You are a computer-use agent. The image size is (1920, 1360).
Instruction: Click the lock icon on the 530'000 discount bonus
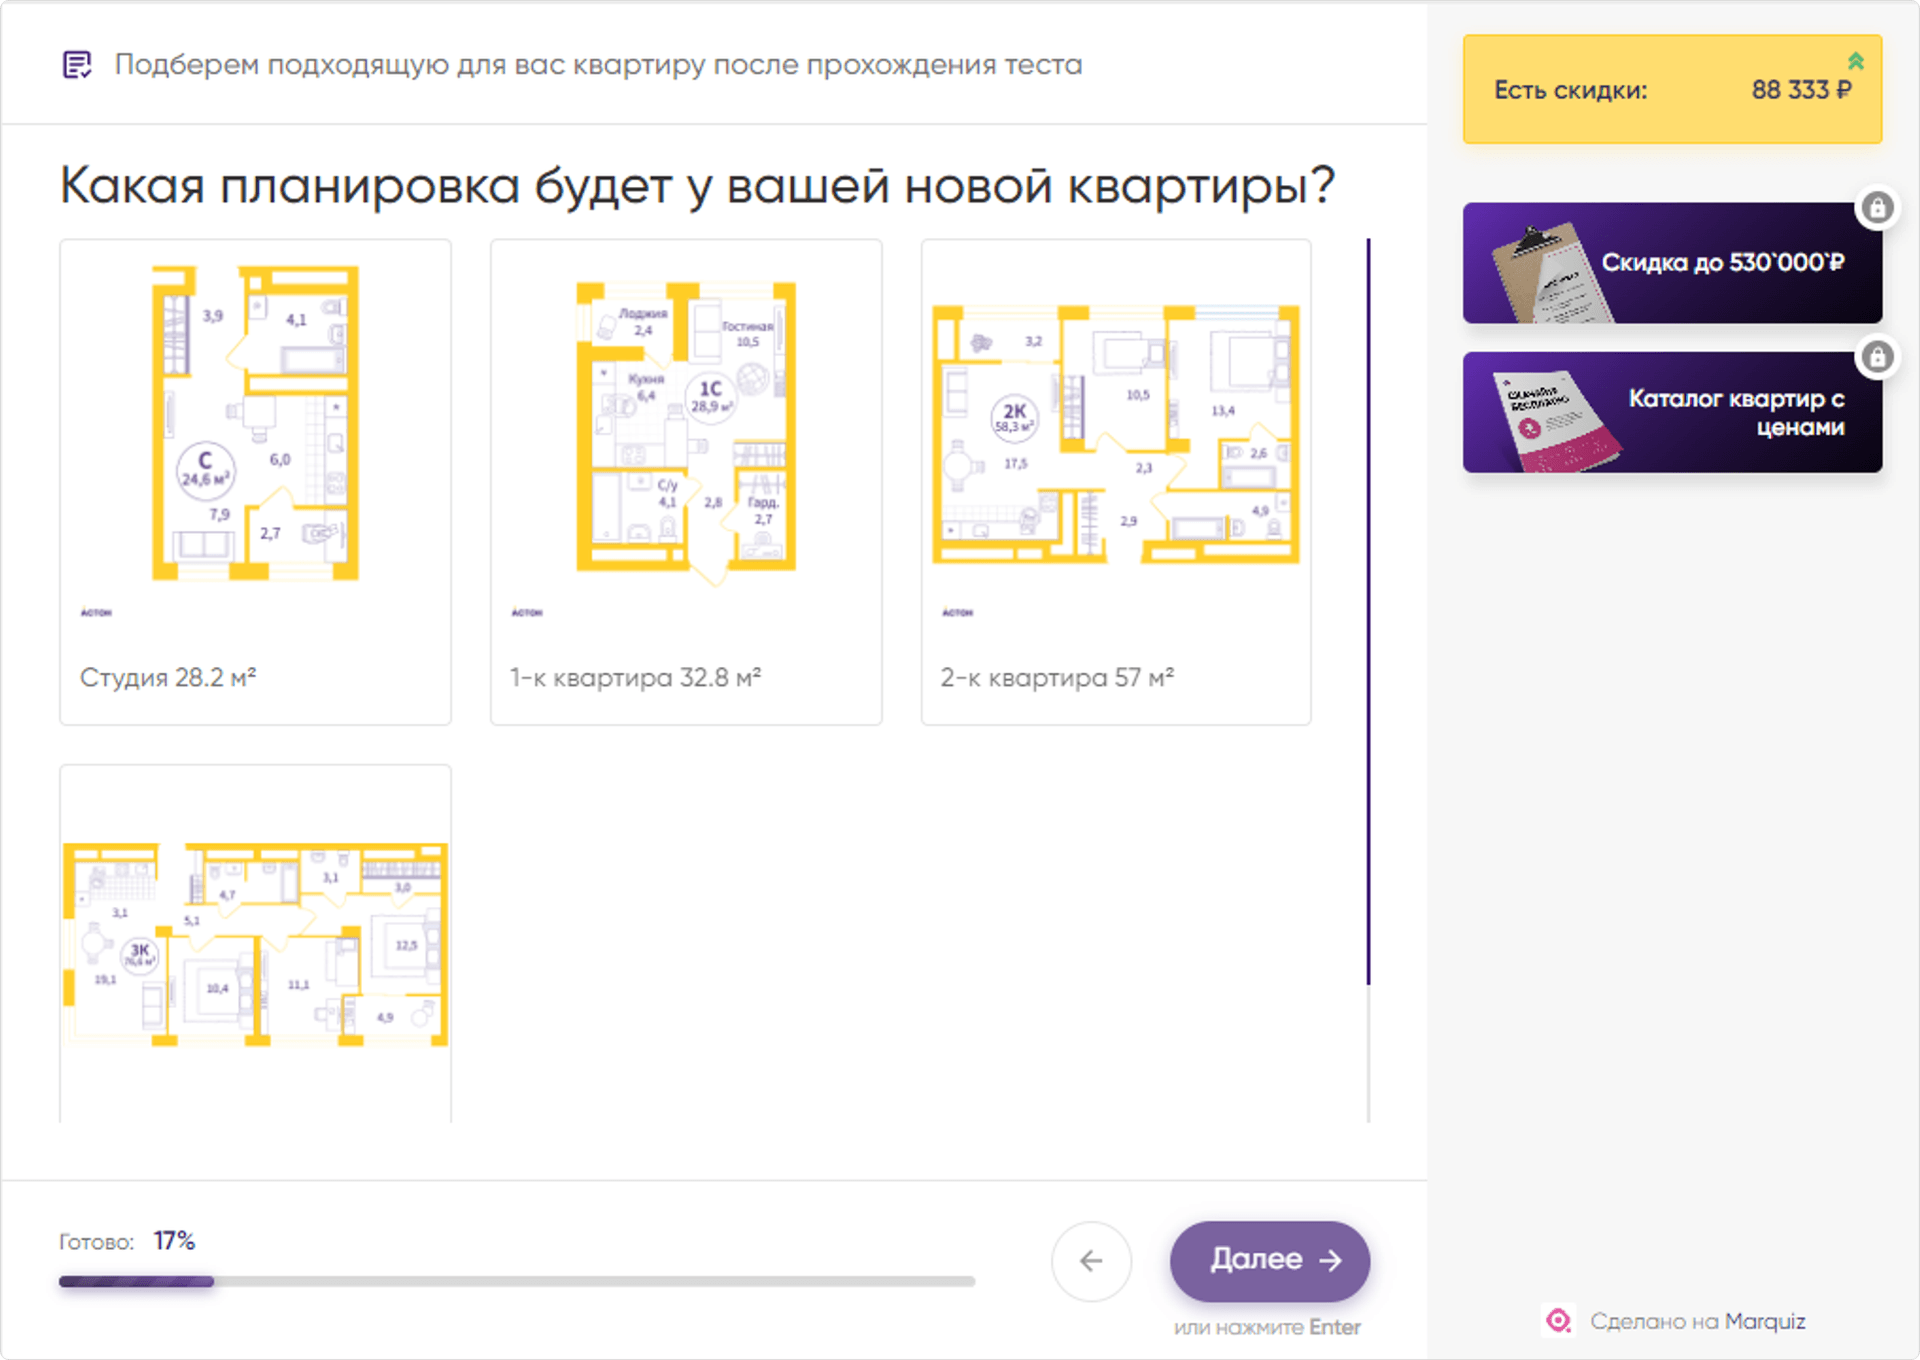click(1877, 208)
